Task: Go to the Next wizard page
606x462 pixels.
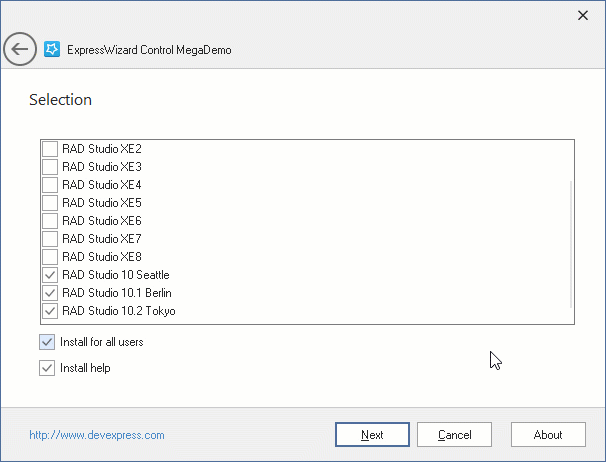Action: point(372,435)
